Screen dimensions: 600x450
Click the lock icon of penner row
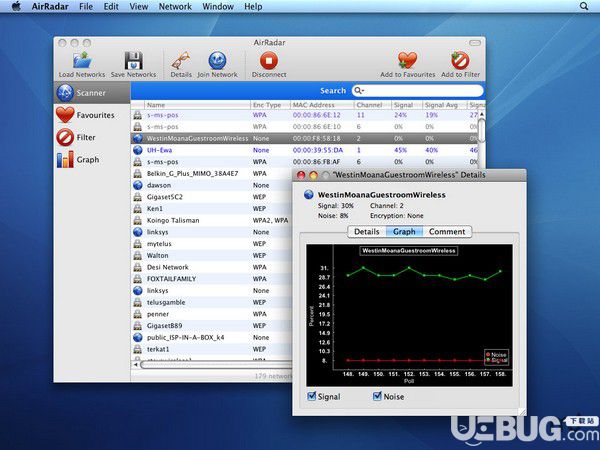(138, 314)
